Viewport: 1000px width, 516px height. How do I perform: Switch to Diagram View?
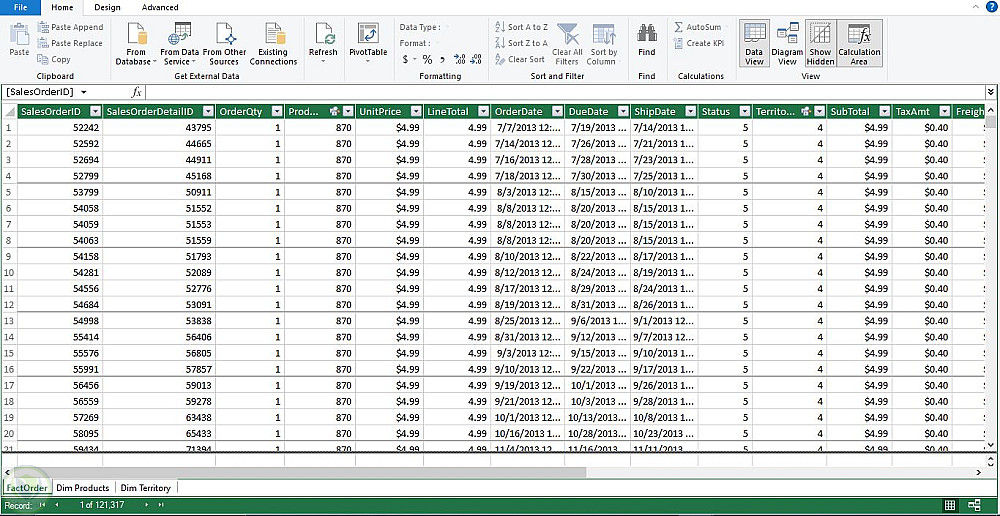pos(787,43)
